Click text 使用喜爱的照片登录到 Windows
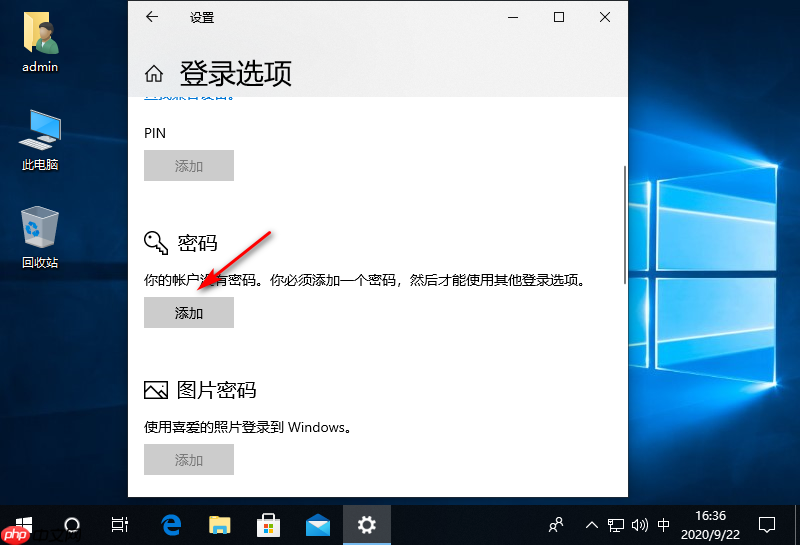 pyautogui.click(x=248, y=427)
